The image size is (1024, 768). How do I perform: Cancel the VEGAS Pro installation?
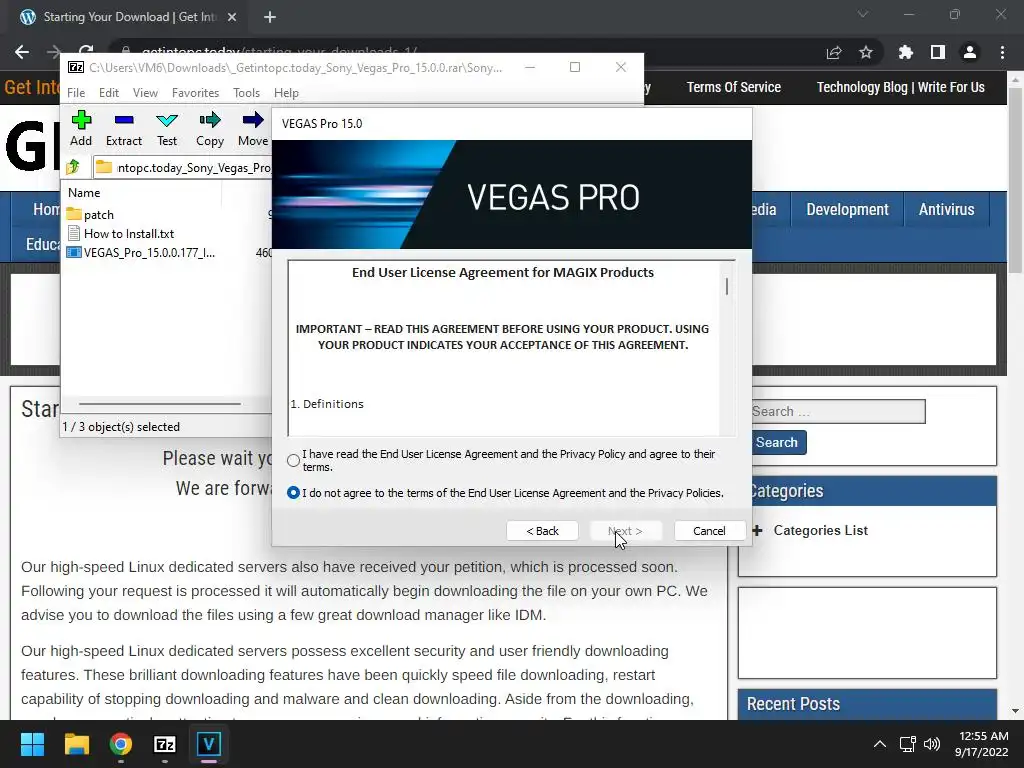coord(709,531)
